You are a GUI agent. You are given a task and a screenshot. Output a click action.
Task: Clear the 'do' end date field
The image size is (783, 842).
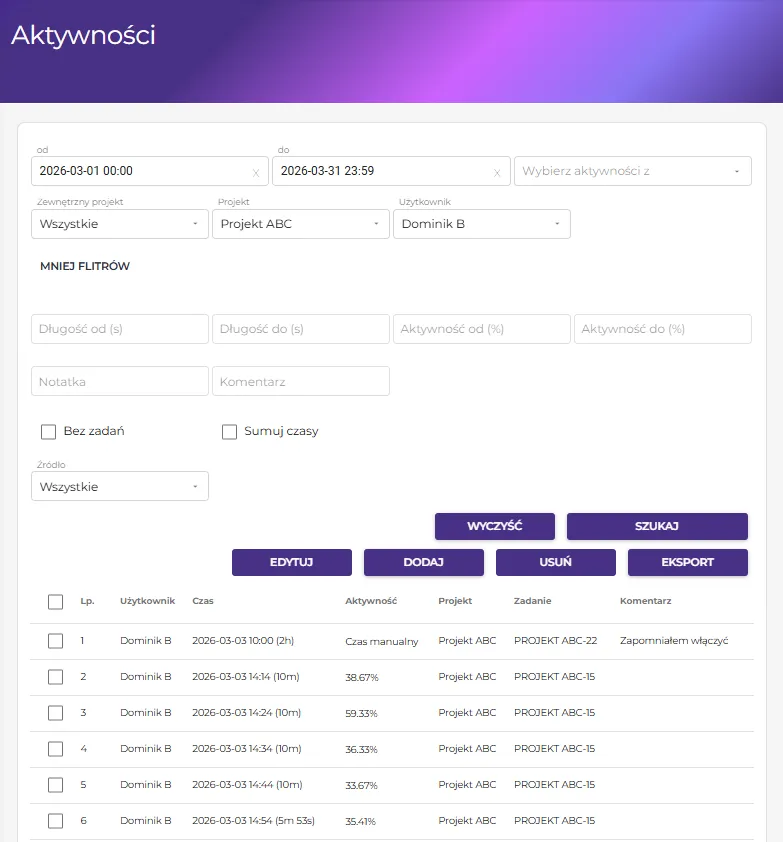[x=497, y=173]
